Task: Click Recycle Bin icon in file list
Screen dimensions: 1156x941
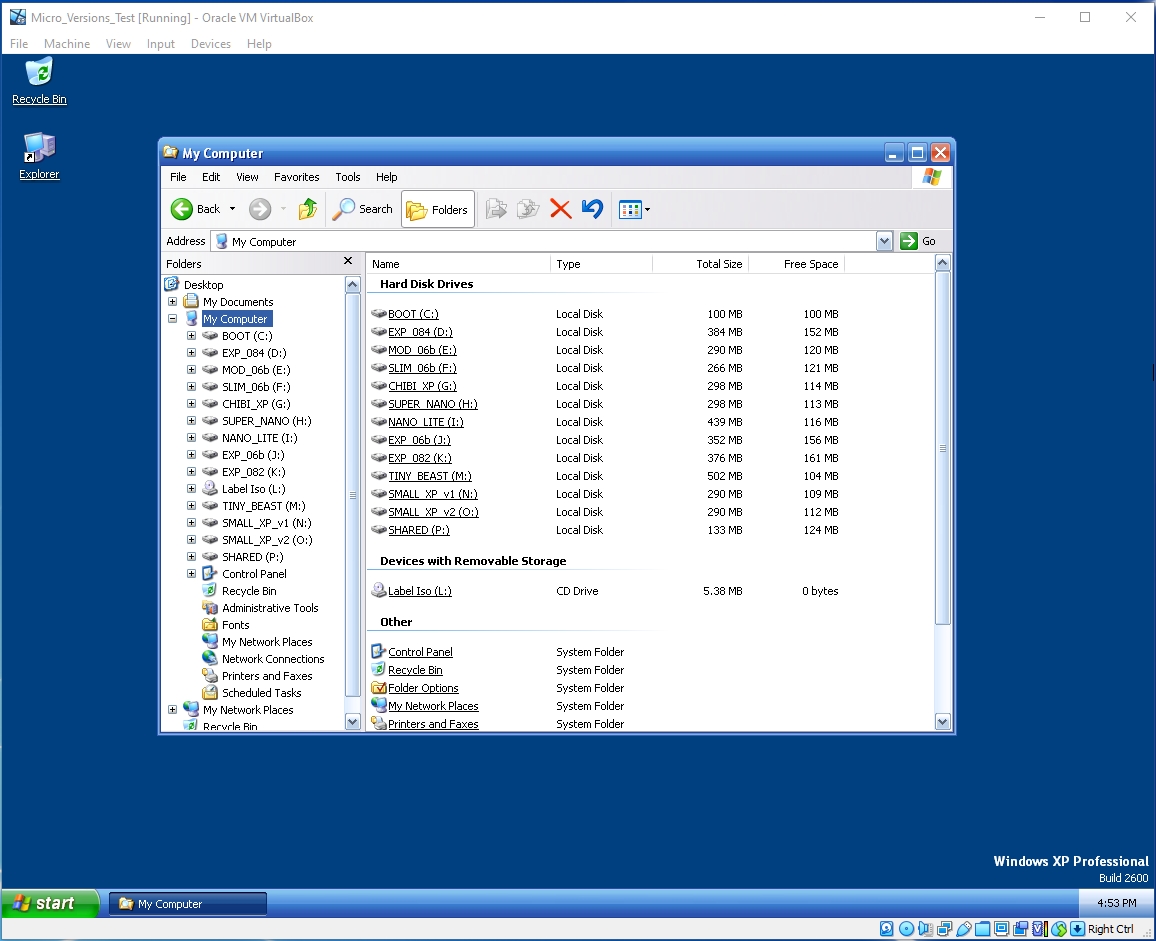Action: pyautogui.click(x=379, y=670)
